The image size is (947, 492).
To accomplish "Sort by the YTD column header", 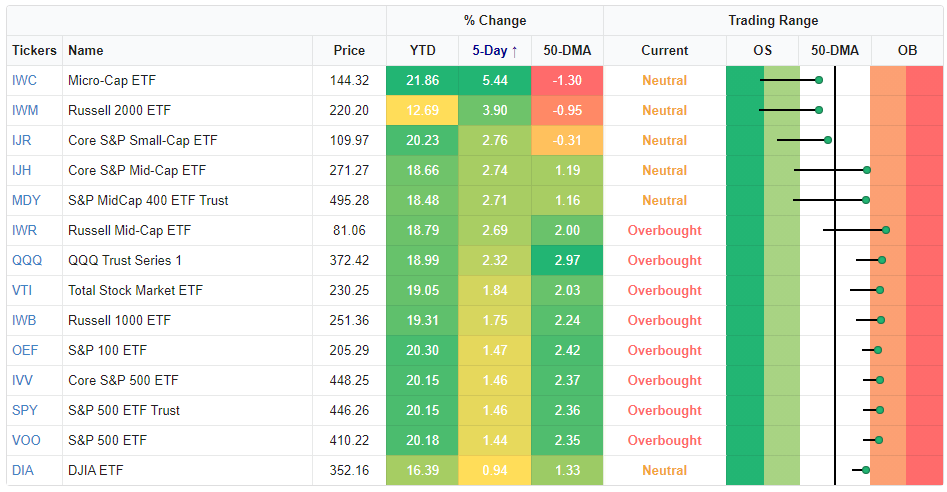I will click(x=422, y=50).
